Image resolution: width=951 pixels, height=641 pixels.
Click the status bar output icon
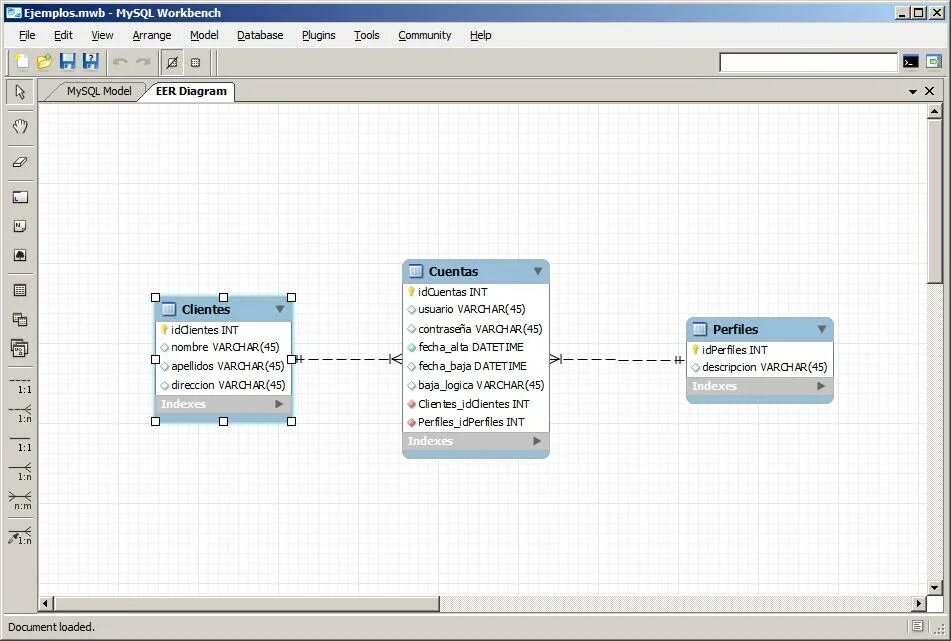tap(918, 626)
